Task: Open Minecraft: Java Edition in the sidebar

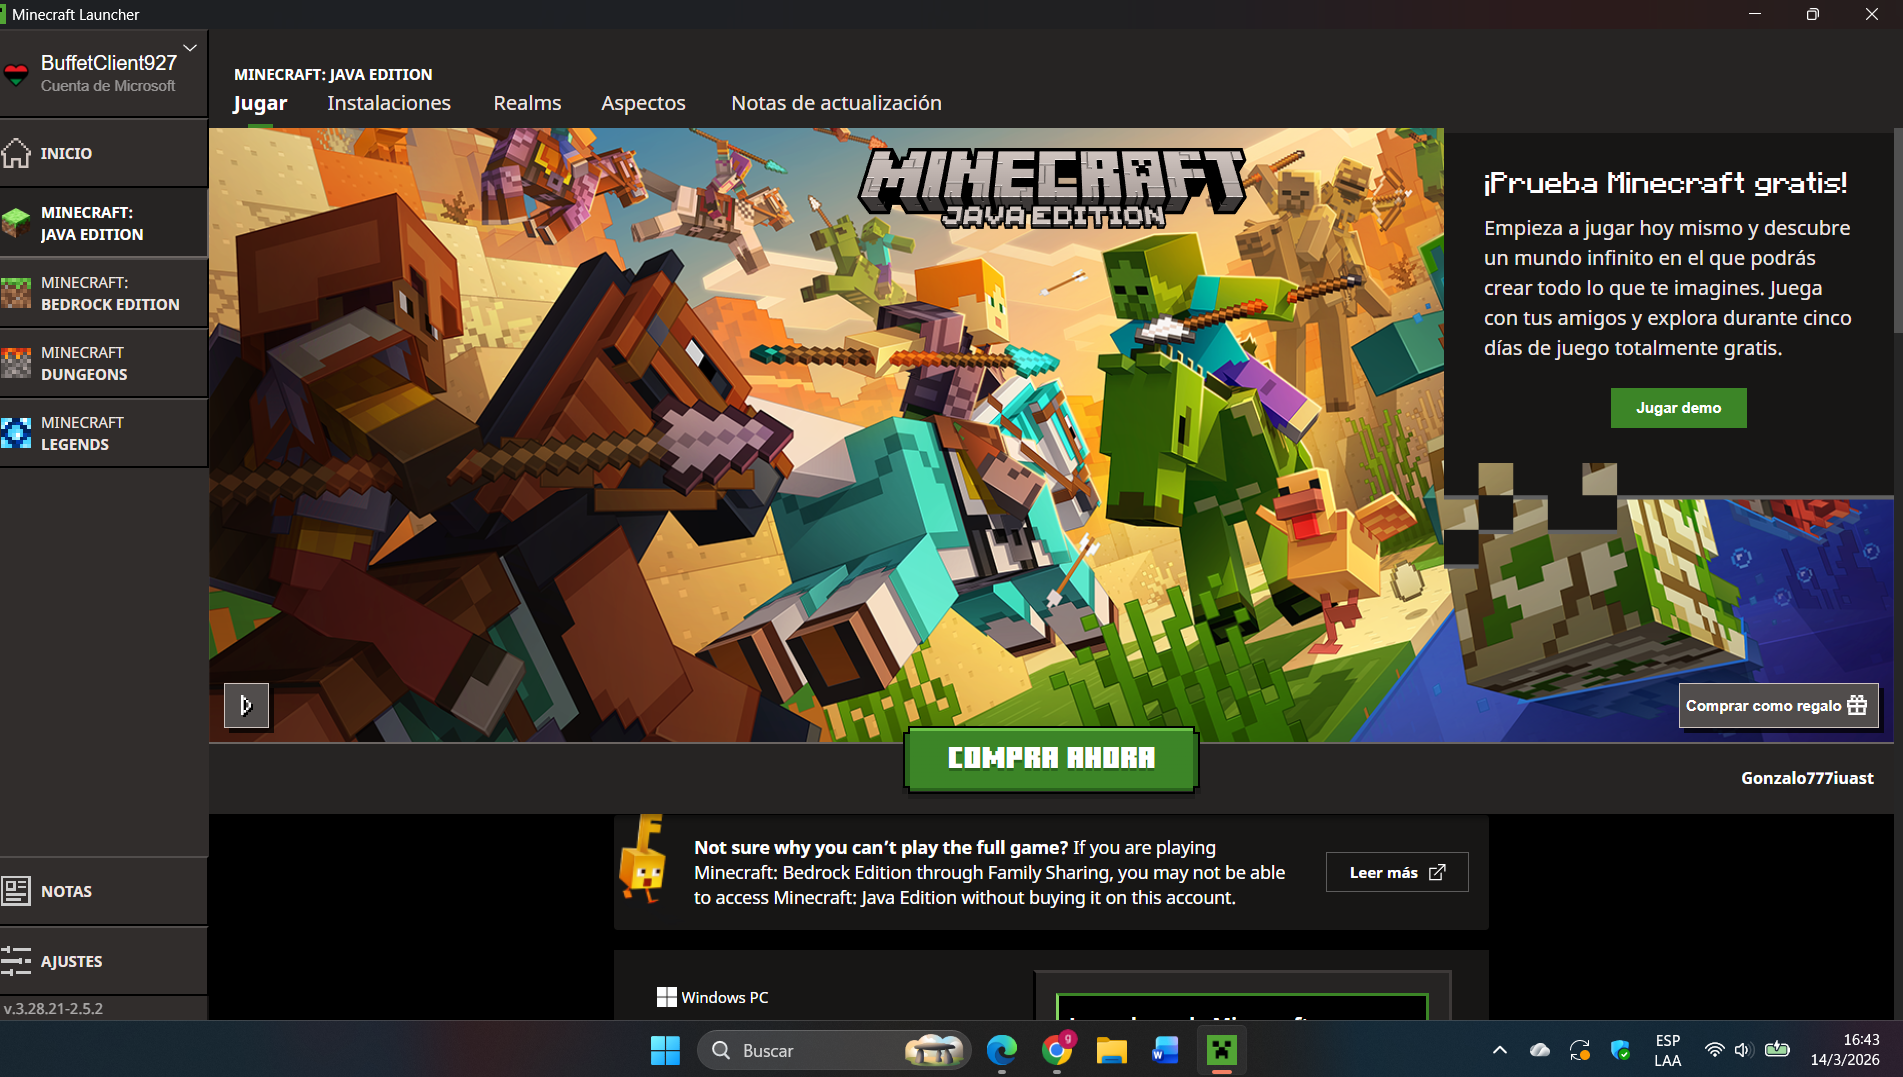Action: click(104, 223)
